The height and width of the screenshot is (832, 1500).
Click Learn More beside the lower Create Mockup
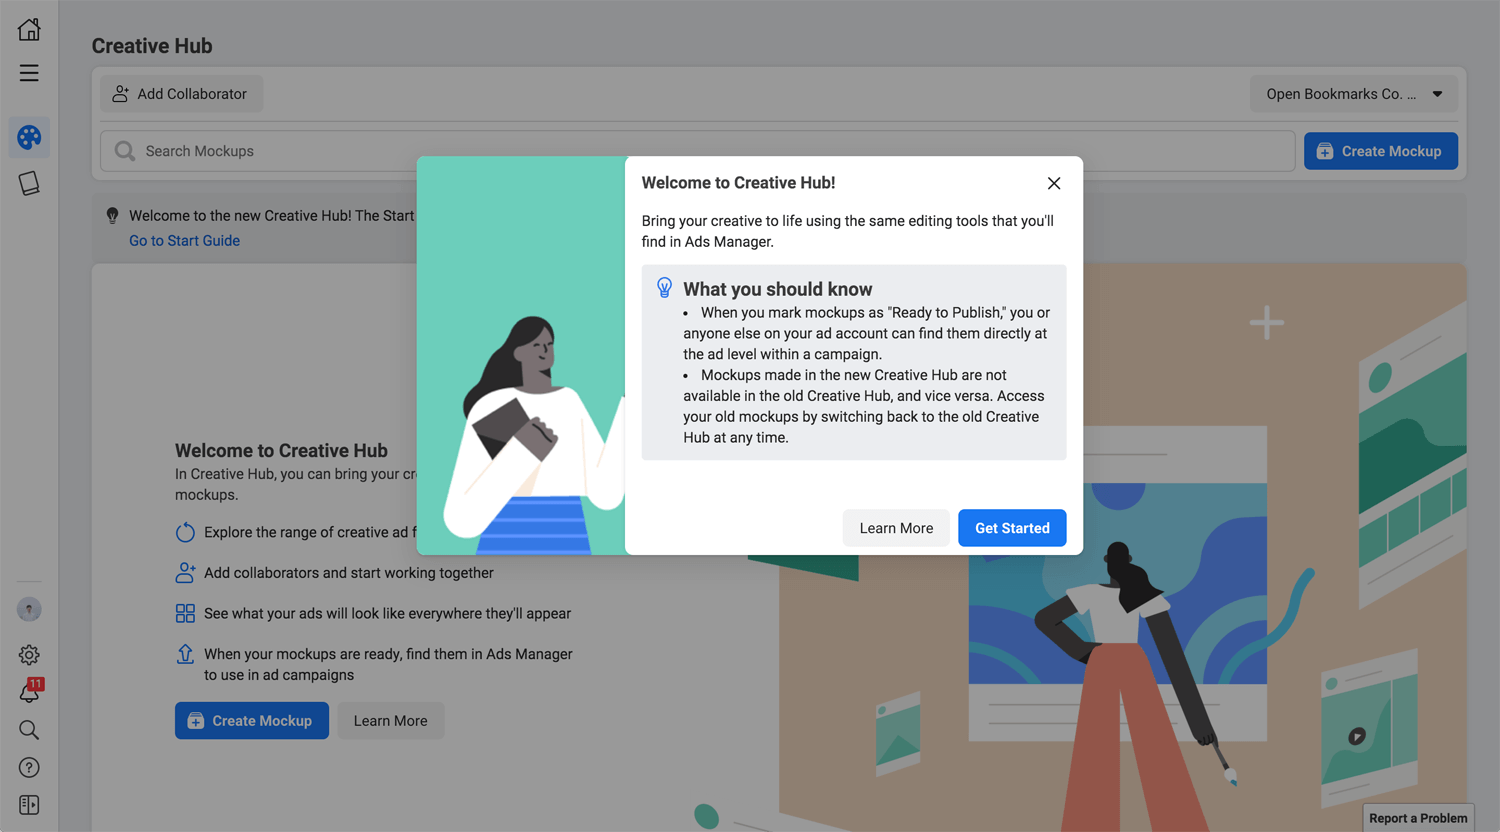(x=390, y=721)
